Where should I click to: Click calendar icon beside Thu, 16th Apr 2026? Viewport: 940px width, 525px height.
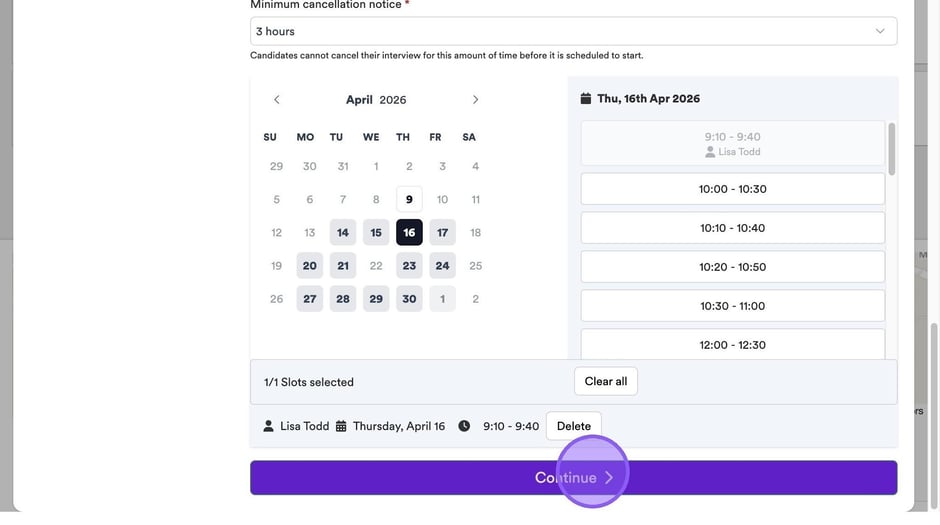point(586,99)
